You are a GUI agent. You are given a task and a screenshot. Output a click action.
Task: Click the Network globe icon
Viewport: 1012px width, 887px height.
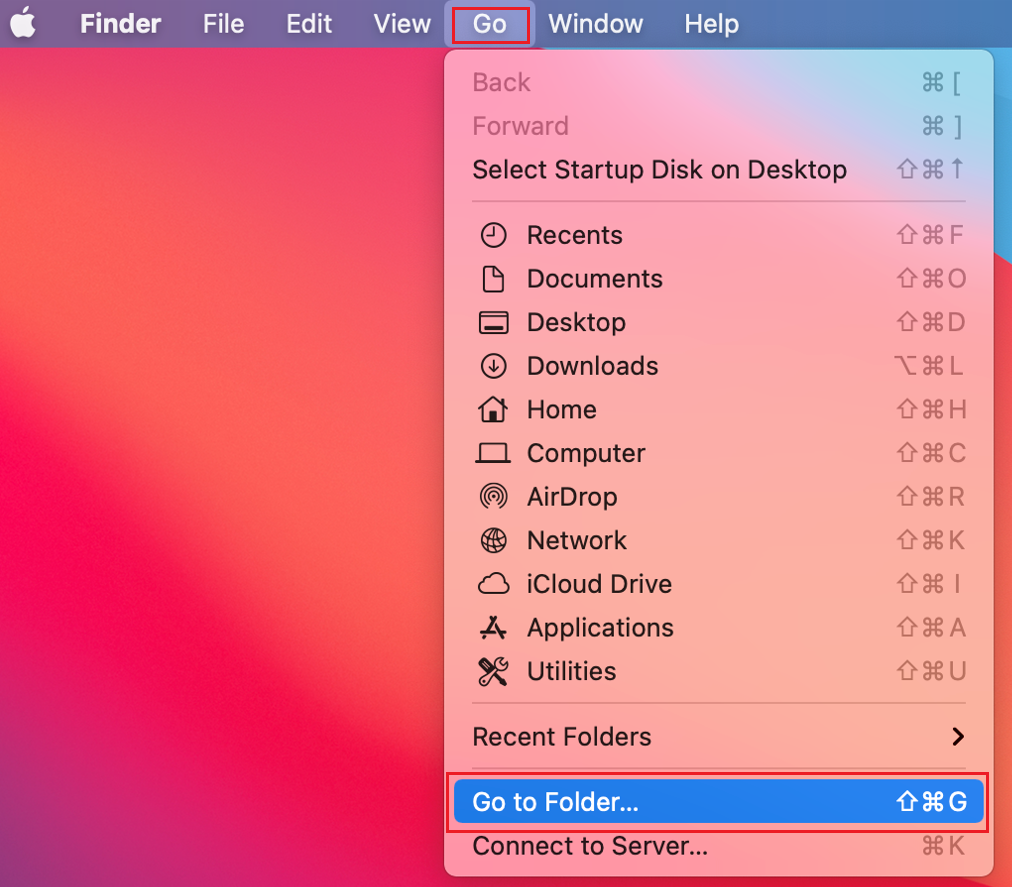493,541
